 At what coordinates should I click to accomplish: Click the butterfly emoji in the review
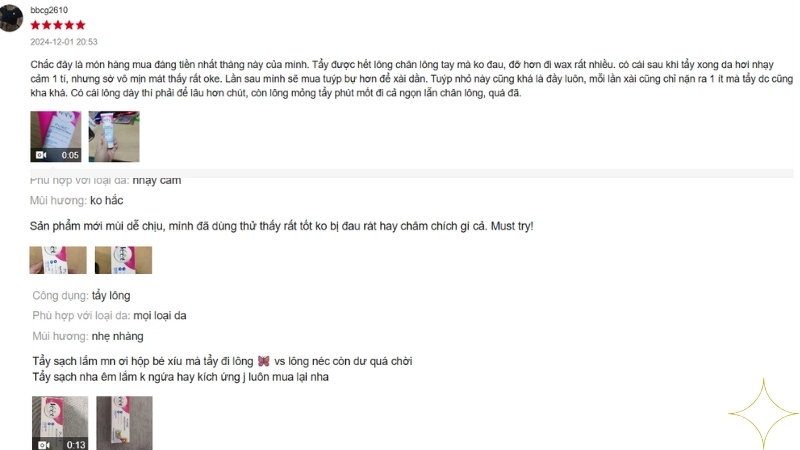pyautogui.click(x=263, y=361)
